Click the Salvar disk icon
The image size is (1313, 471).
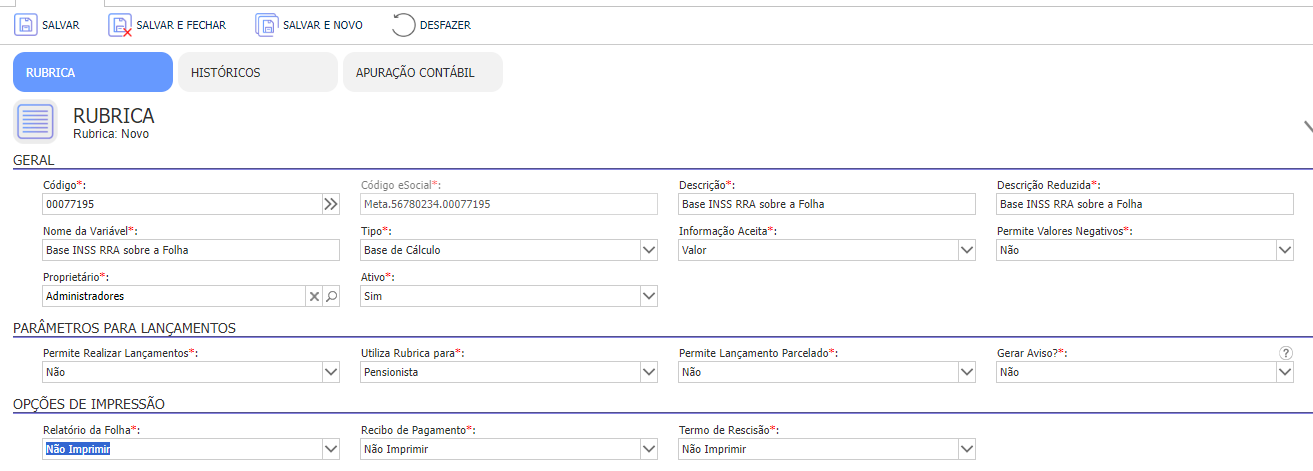pyautogui.click(x=25, y=25)
